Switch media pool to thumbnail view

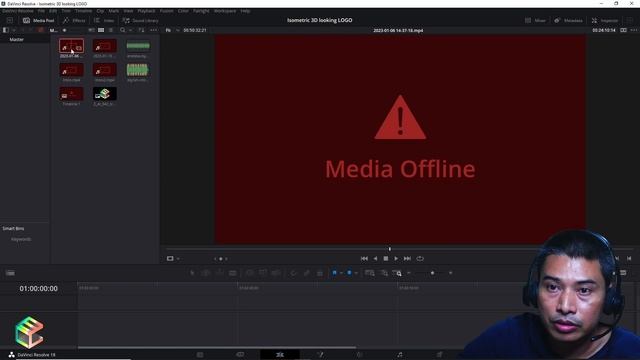pos(101,30)
